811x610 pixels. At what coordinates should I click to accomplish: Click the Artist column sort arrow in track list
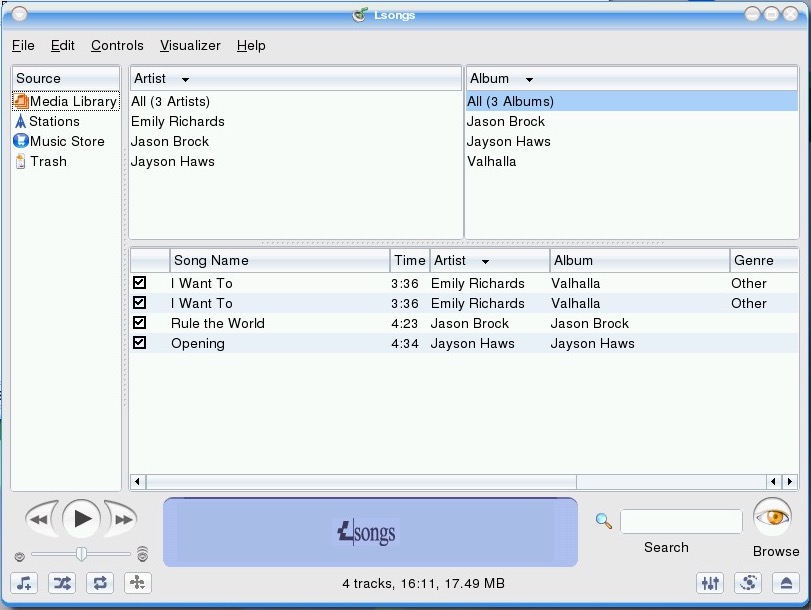[485, 261]
